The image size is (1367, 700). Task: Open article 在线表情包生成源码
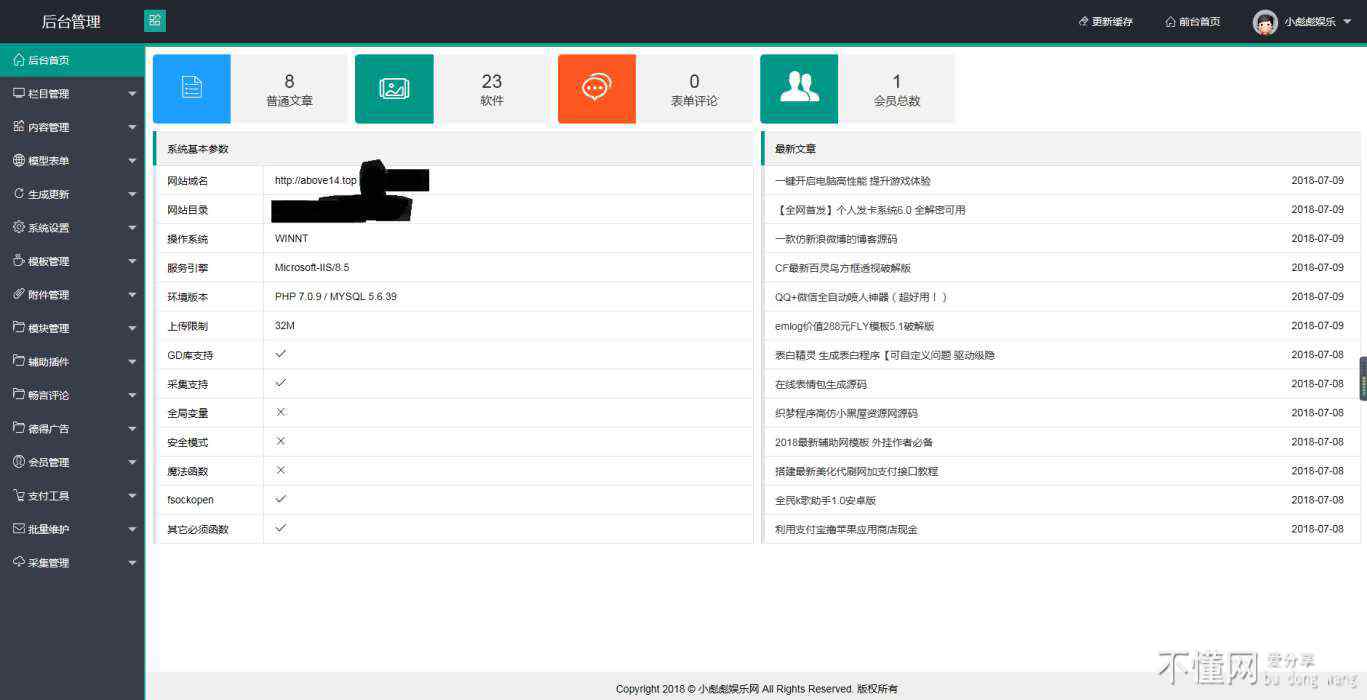820,384
